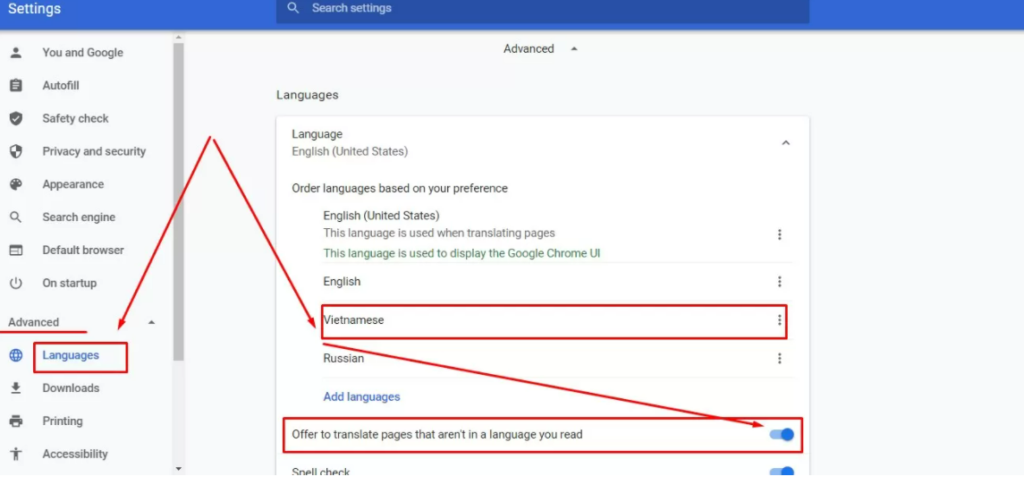
Task: Click the search magnifier icon in settings bar
Action: pos(293,8)
